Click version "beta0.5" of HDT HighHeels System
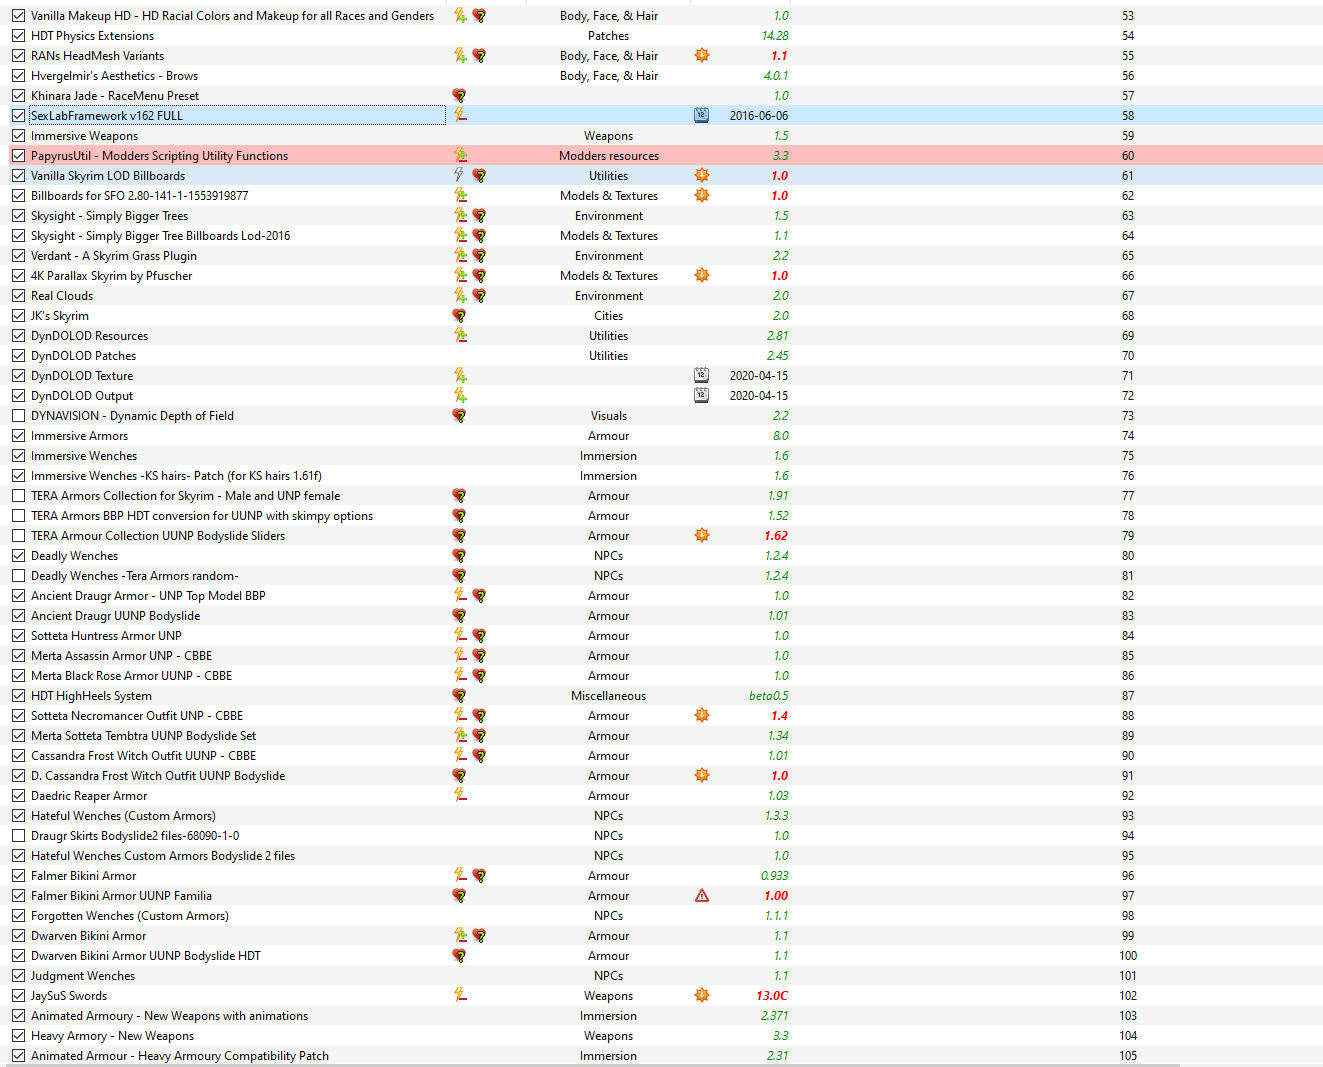1323x1067 pixels. [x=768, y=695]
